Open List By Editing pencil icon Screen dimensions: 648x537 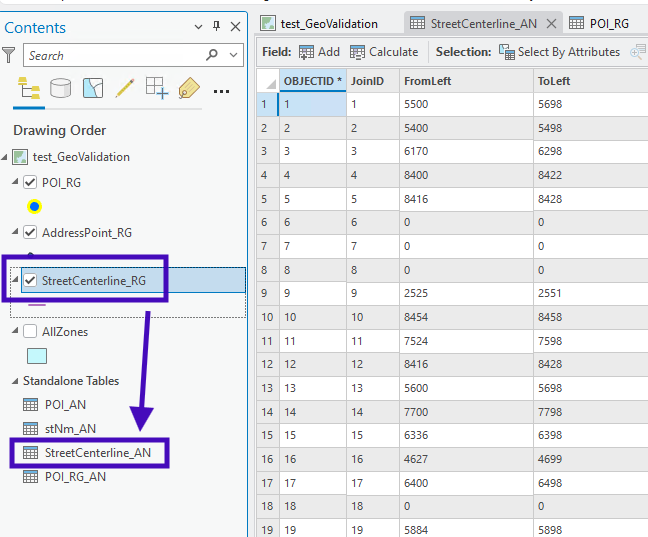(x=125, y=90)
